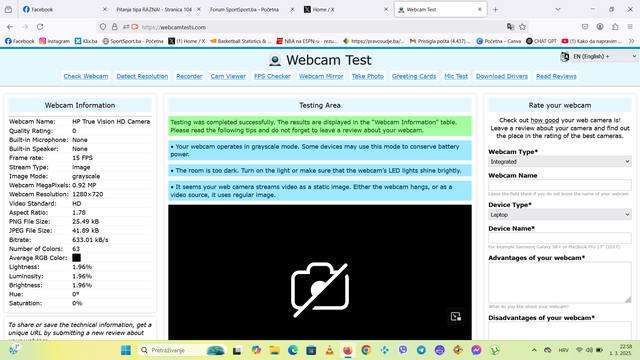Open Microsoft Store from the taskbar
Screen dimensions: 640x360
coord(311,350)
